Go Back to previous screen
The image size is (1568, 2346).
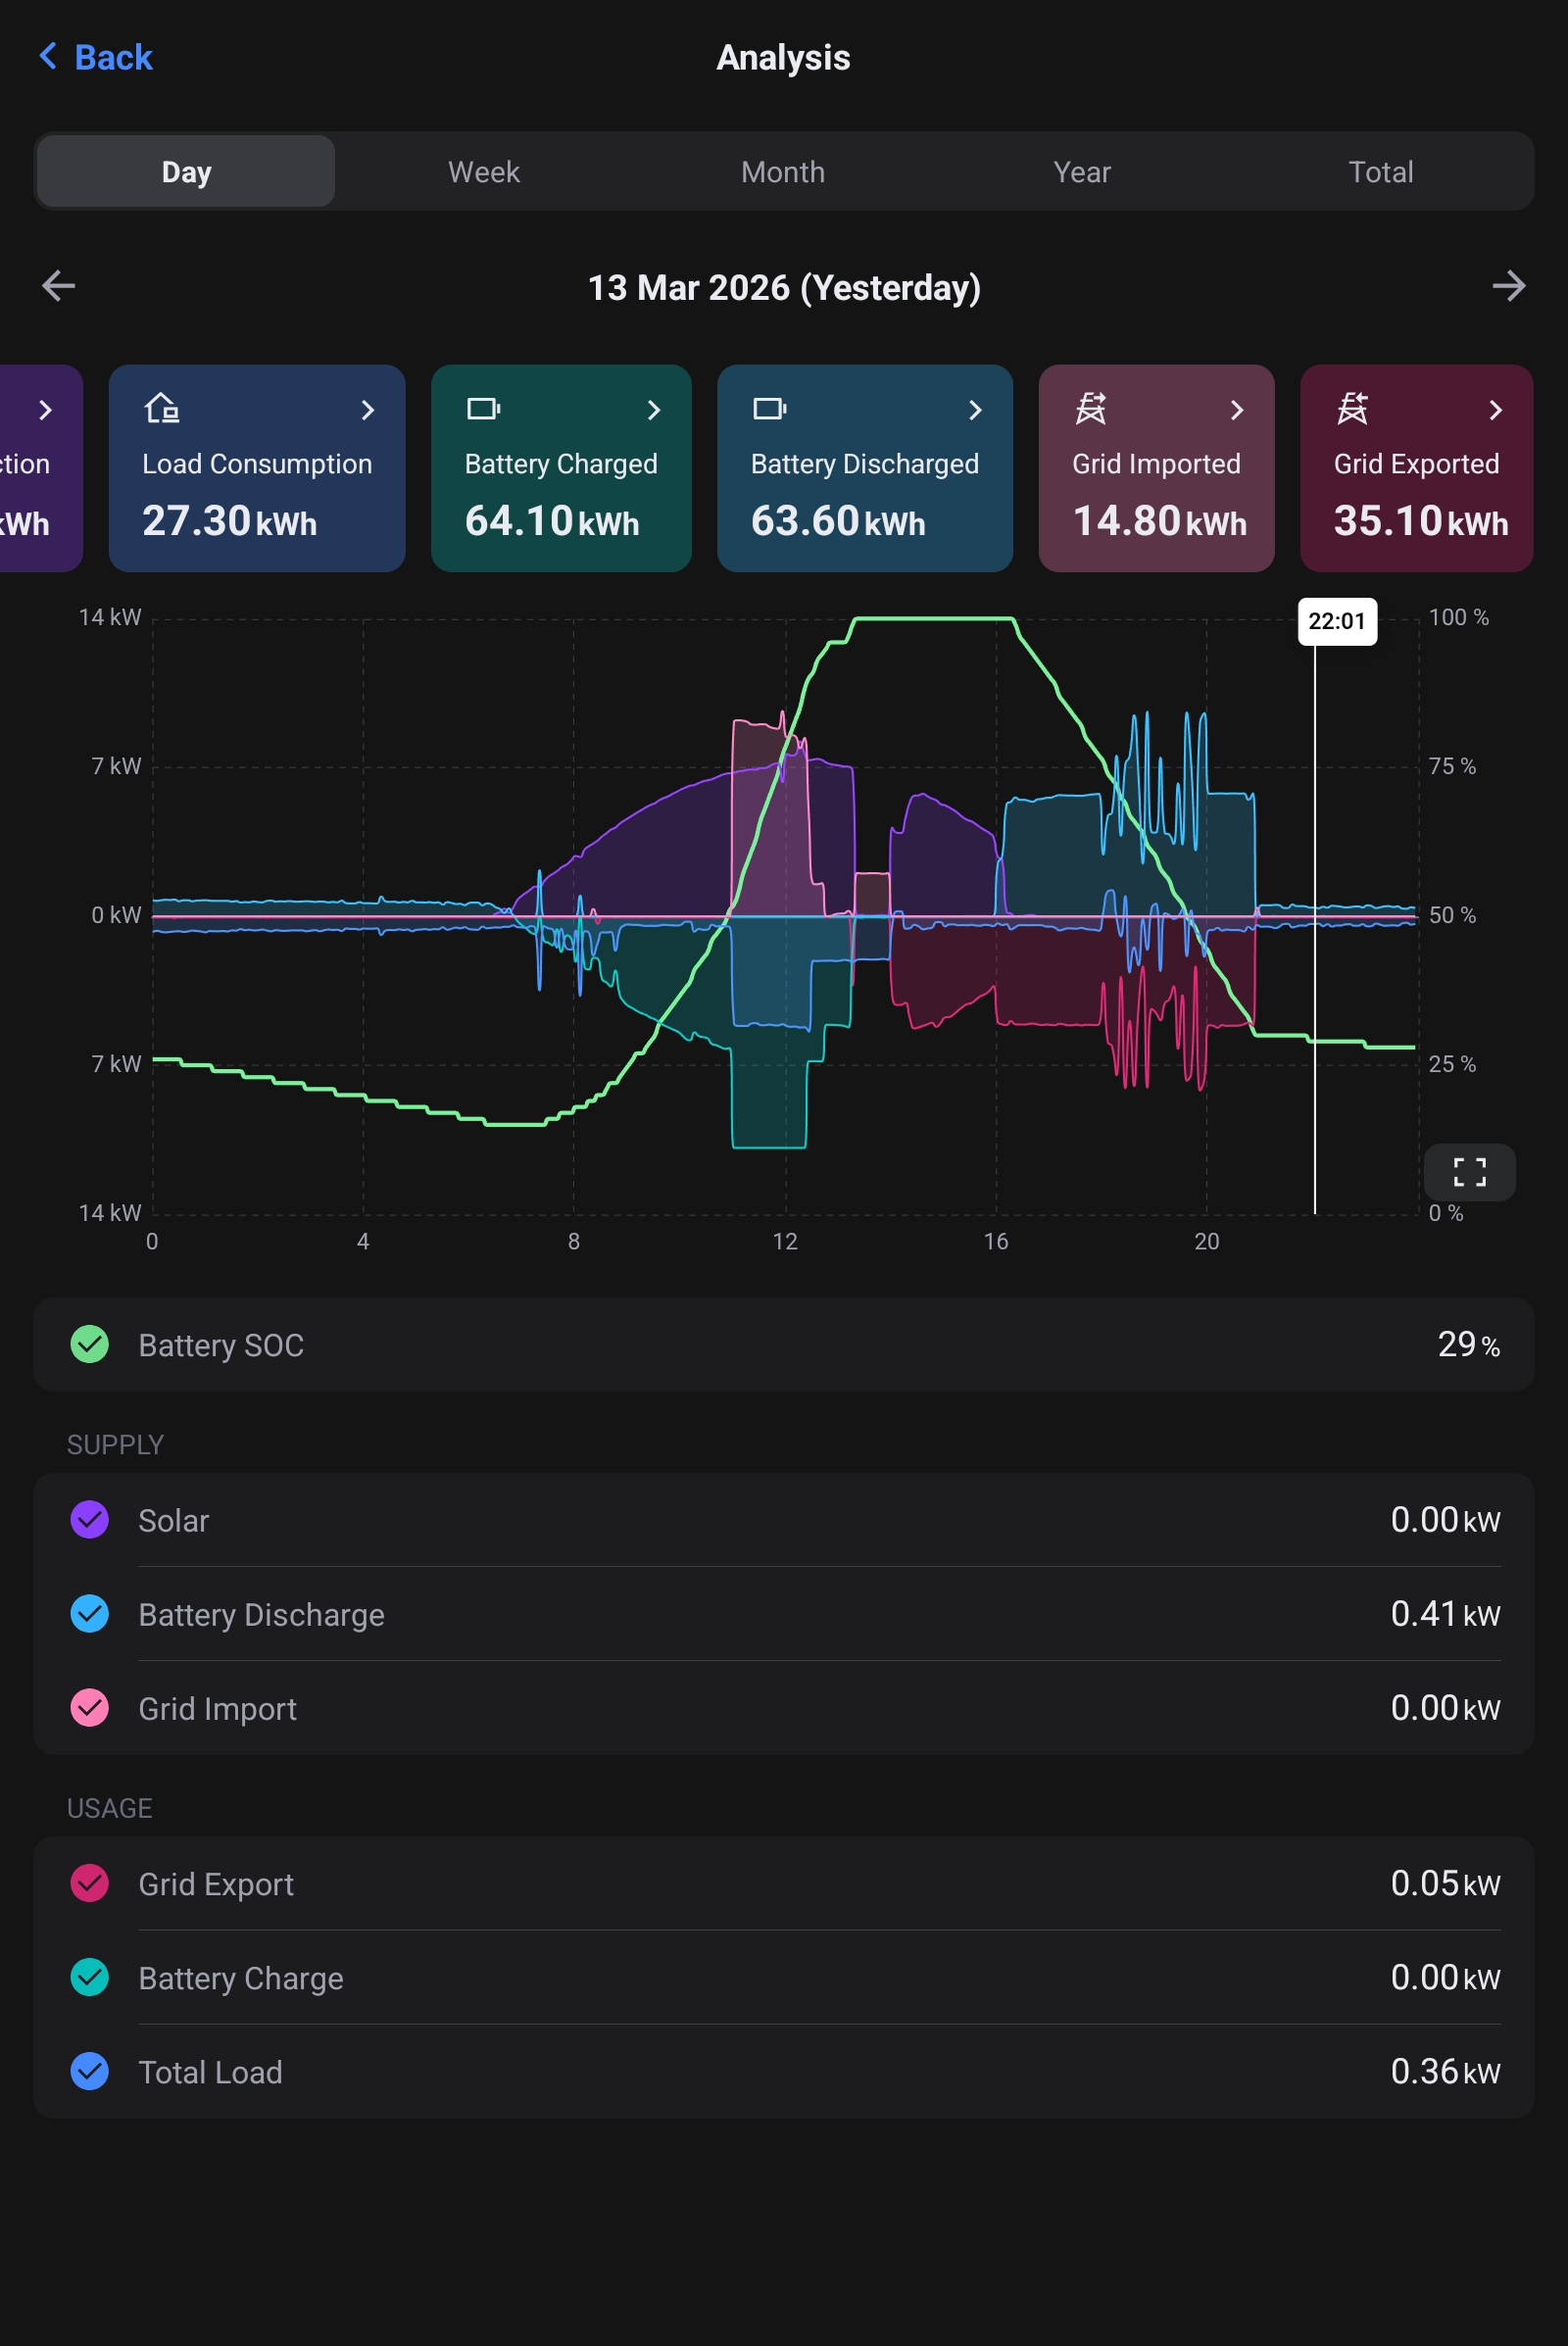point(96,57)
